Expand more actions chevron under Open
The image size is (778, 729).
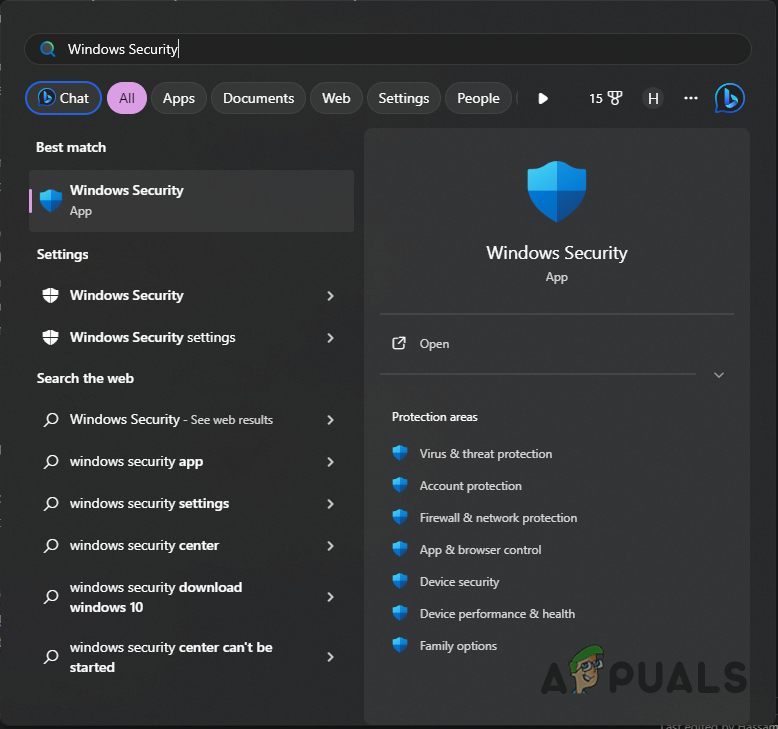[x=718, y=375]
